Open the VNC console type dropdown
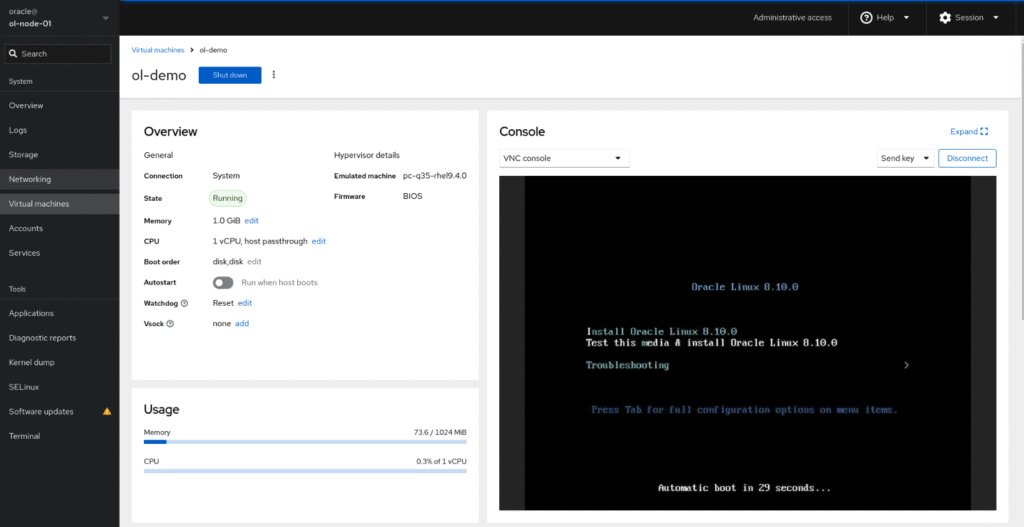Viewport: 1024px width, 527px height. 564,158
